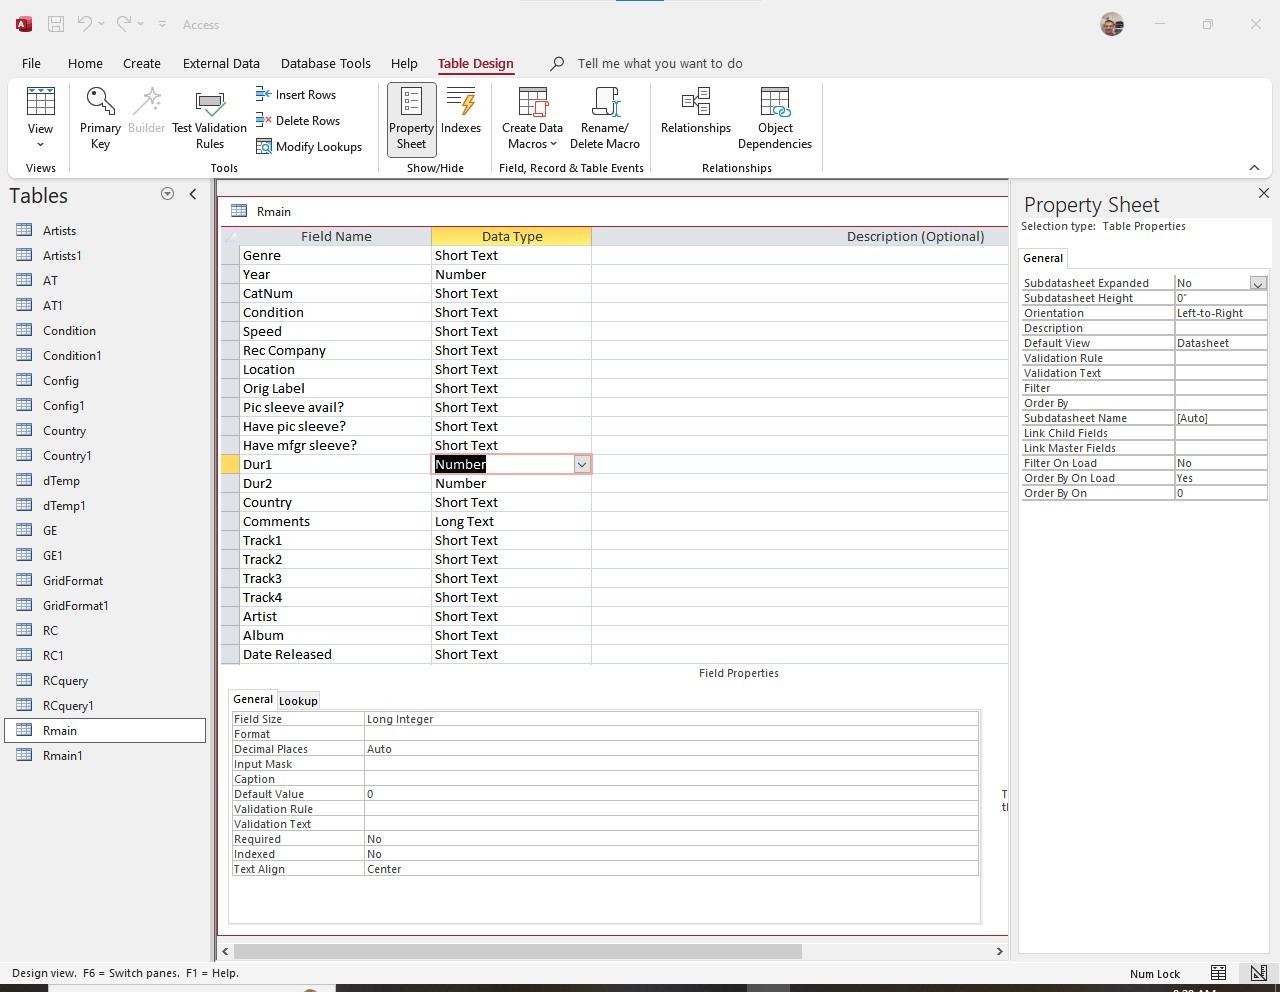
Task: Click Modify Lookups button
Action: [x=309, y=147]
